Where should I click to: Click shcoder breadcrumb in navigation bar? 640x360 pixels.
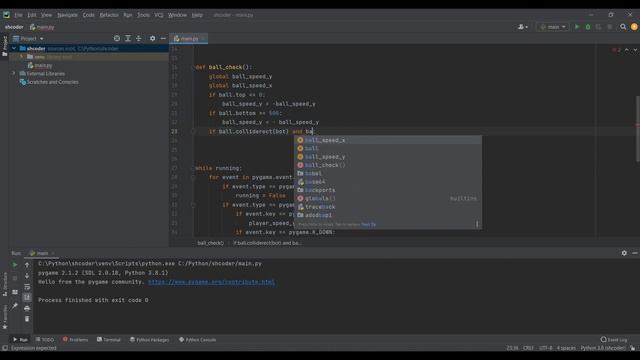[14, 27]
